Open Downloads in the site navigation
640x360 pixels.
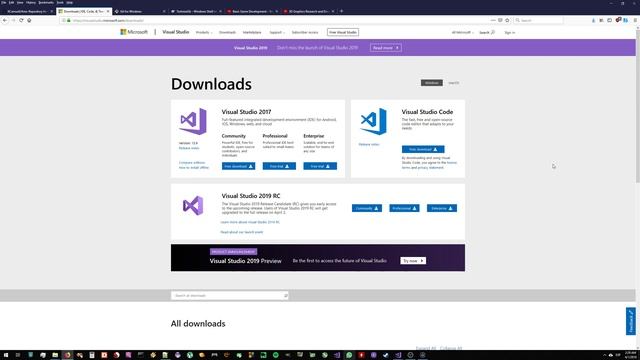click(227, 32)
